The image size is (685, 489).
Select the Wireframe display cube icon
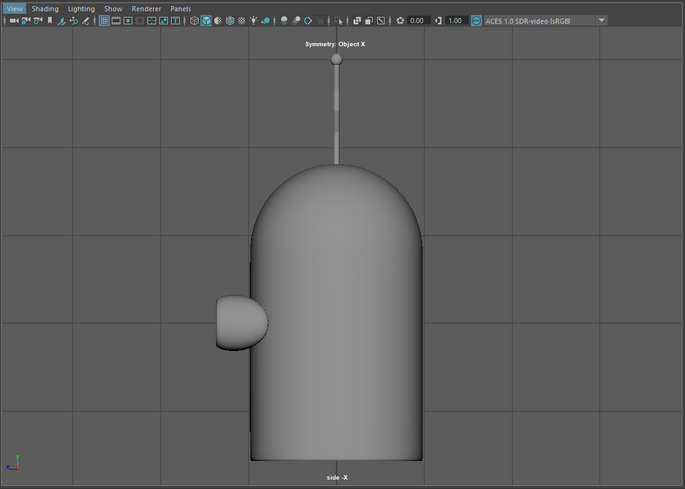click(x=195, y=21)
